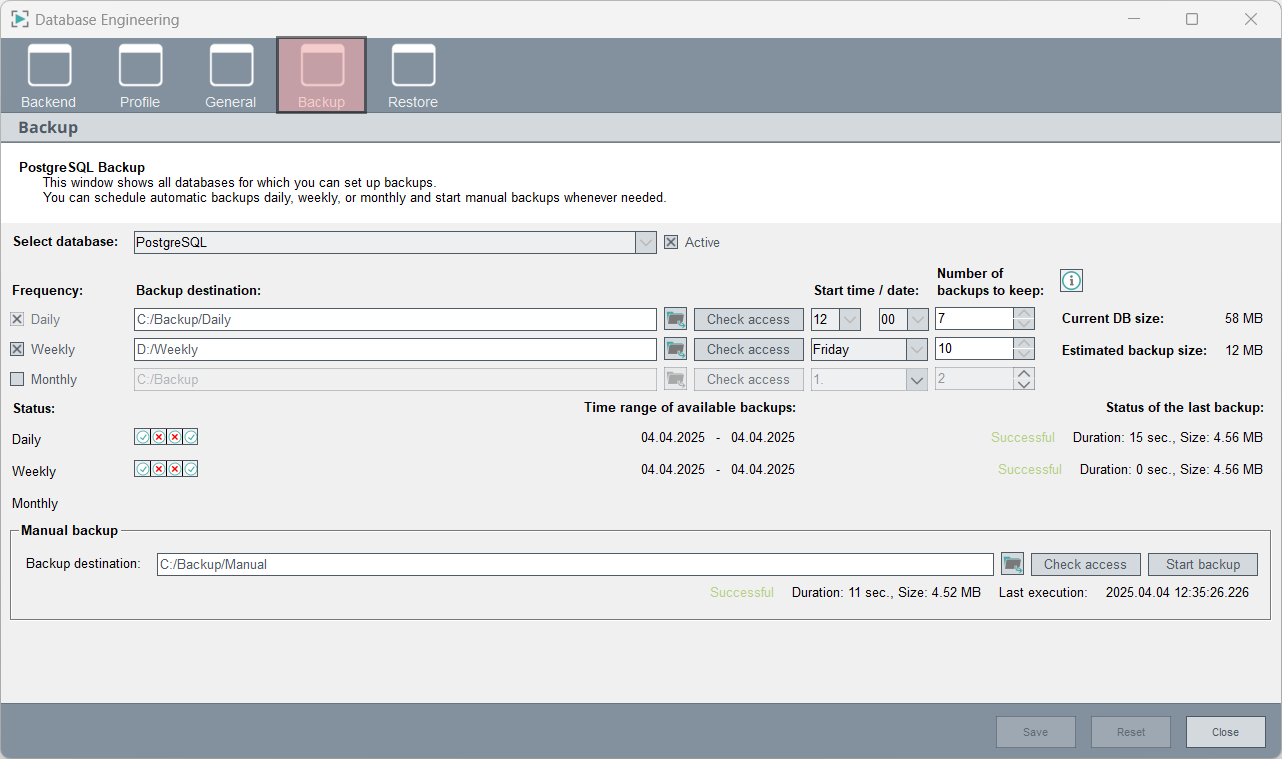Viewport: 1282px width, 759px height.
Task: Check access for the Manual backup destination
Action: pyautogui.click(x=1086, y=564)
